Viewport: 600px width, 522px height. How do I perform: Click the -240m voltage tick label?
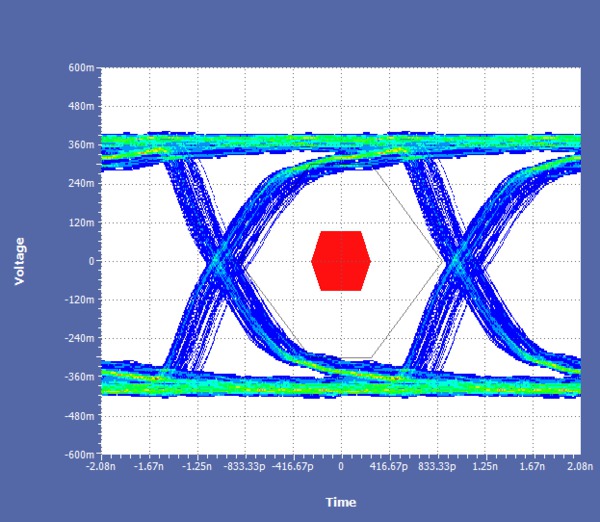pos(79,338)
